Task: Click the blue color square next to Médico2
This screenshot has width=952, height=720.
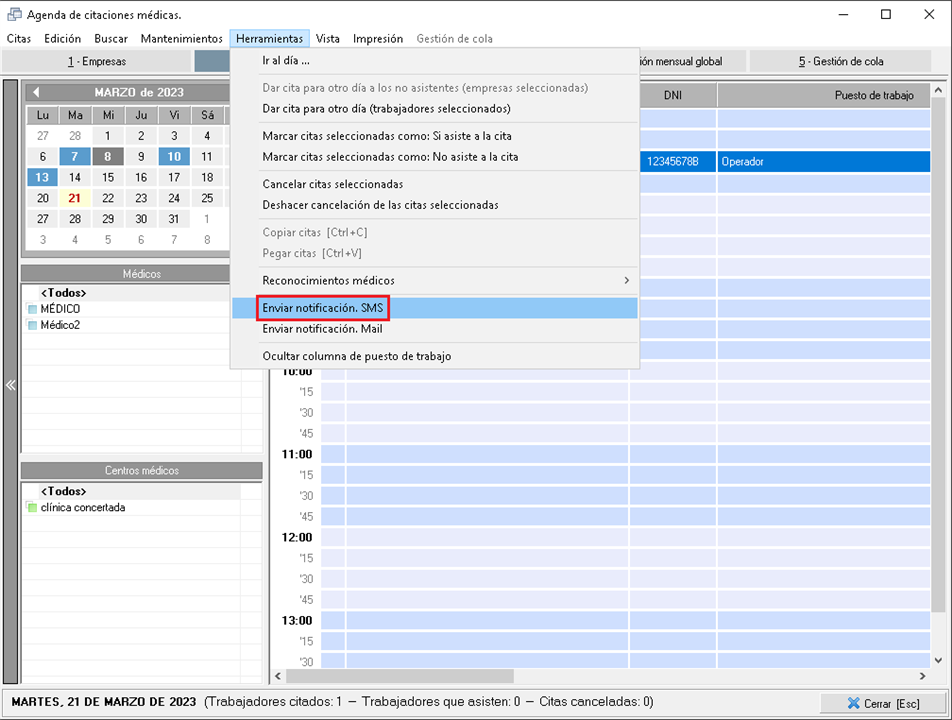Action: pyautogui.click(x=32, y=325)
